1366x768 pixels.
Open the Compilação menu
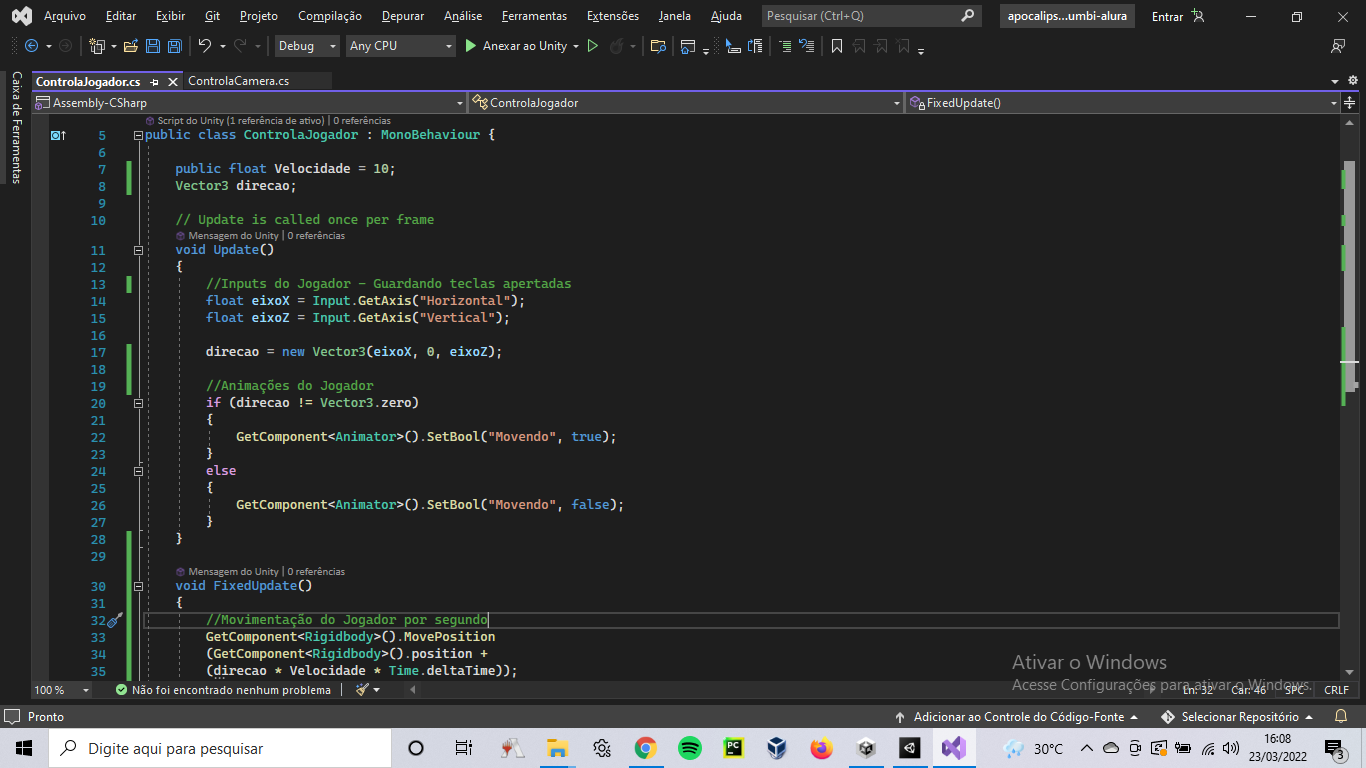(330, 16)
